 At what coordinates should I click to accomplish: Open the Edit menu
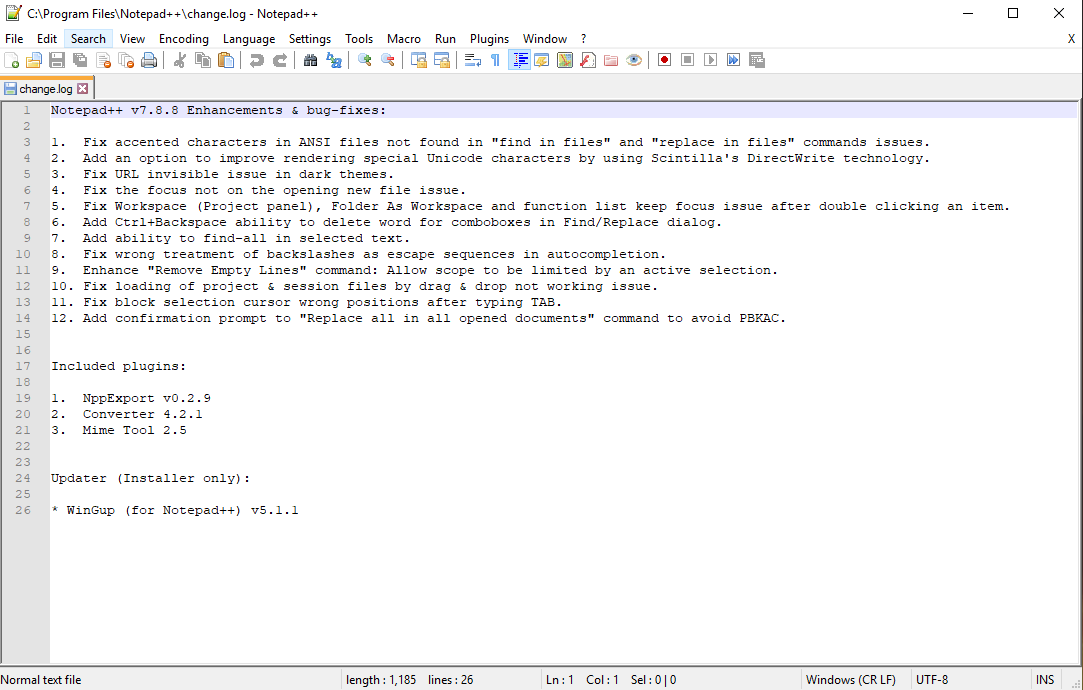[47, 39]
